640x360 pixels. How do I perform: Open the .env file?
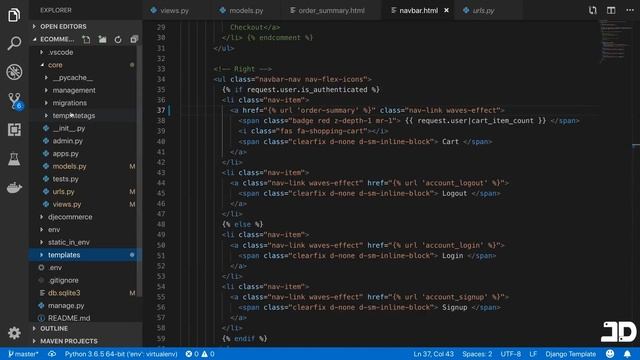(55, 267)
